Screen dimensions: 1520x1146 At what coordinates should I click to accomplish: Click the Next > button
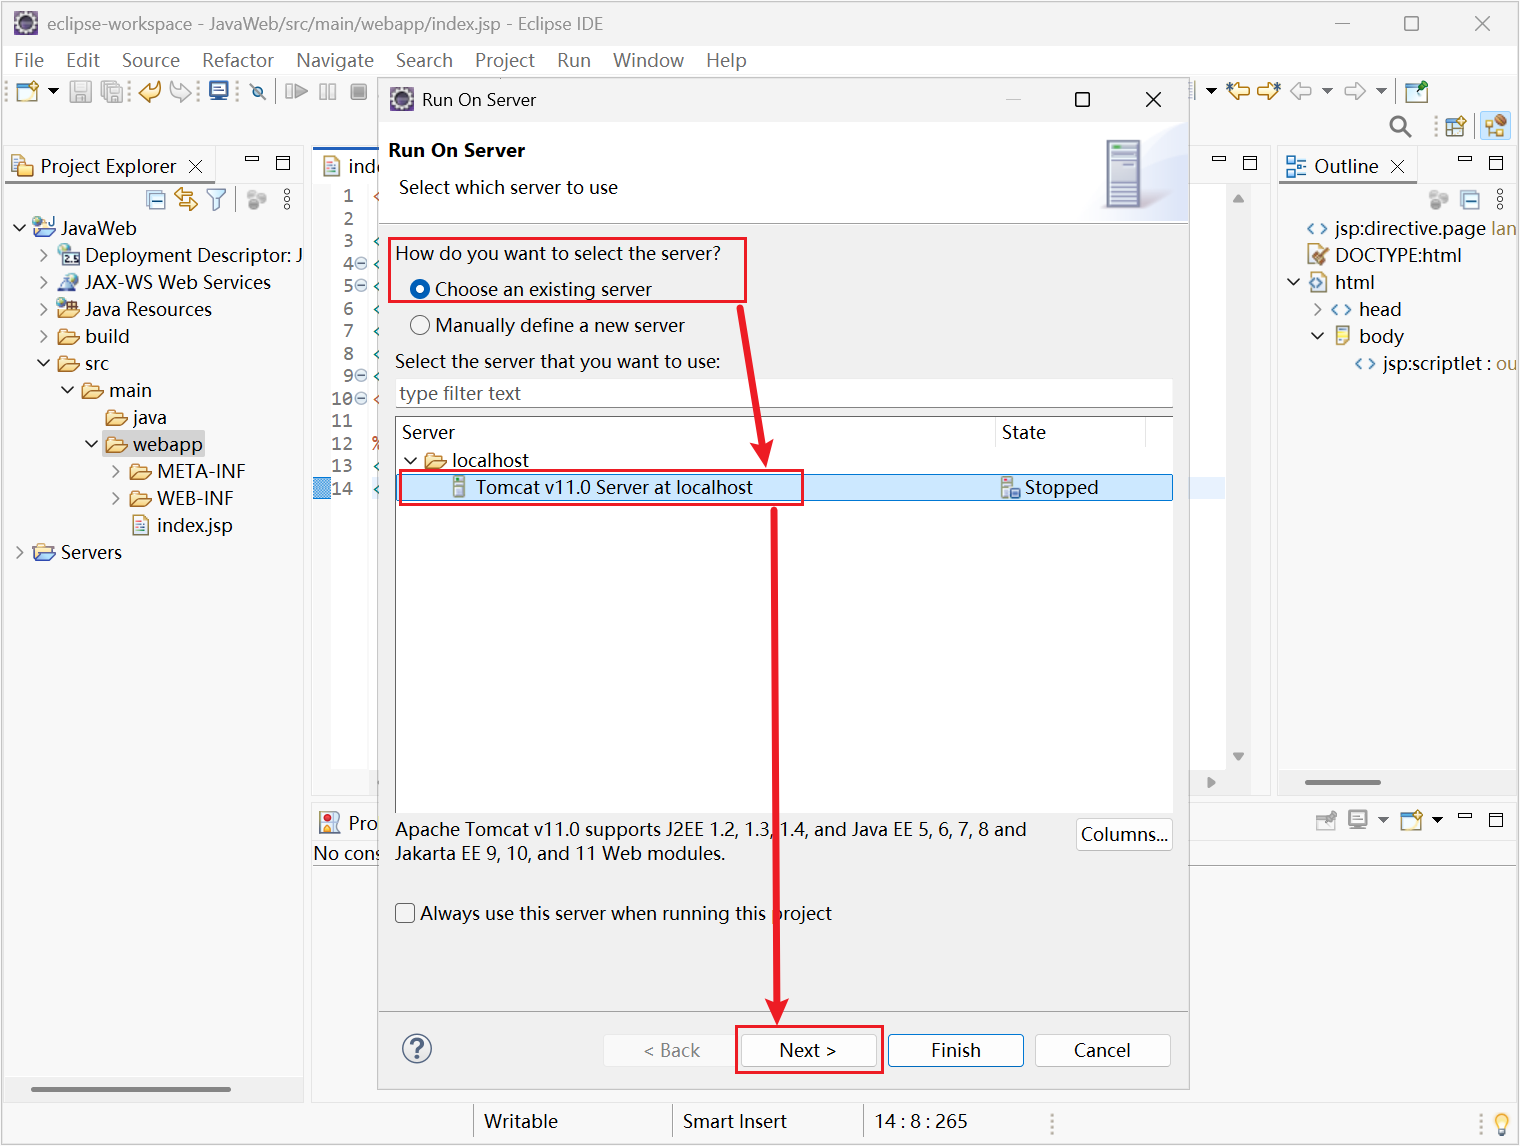point(808,1050)
